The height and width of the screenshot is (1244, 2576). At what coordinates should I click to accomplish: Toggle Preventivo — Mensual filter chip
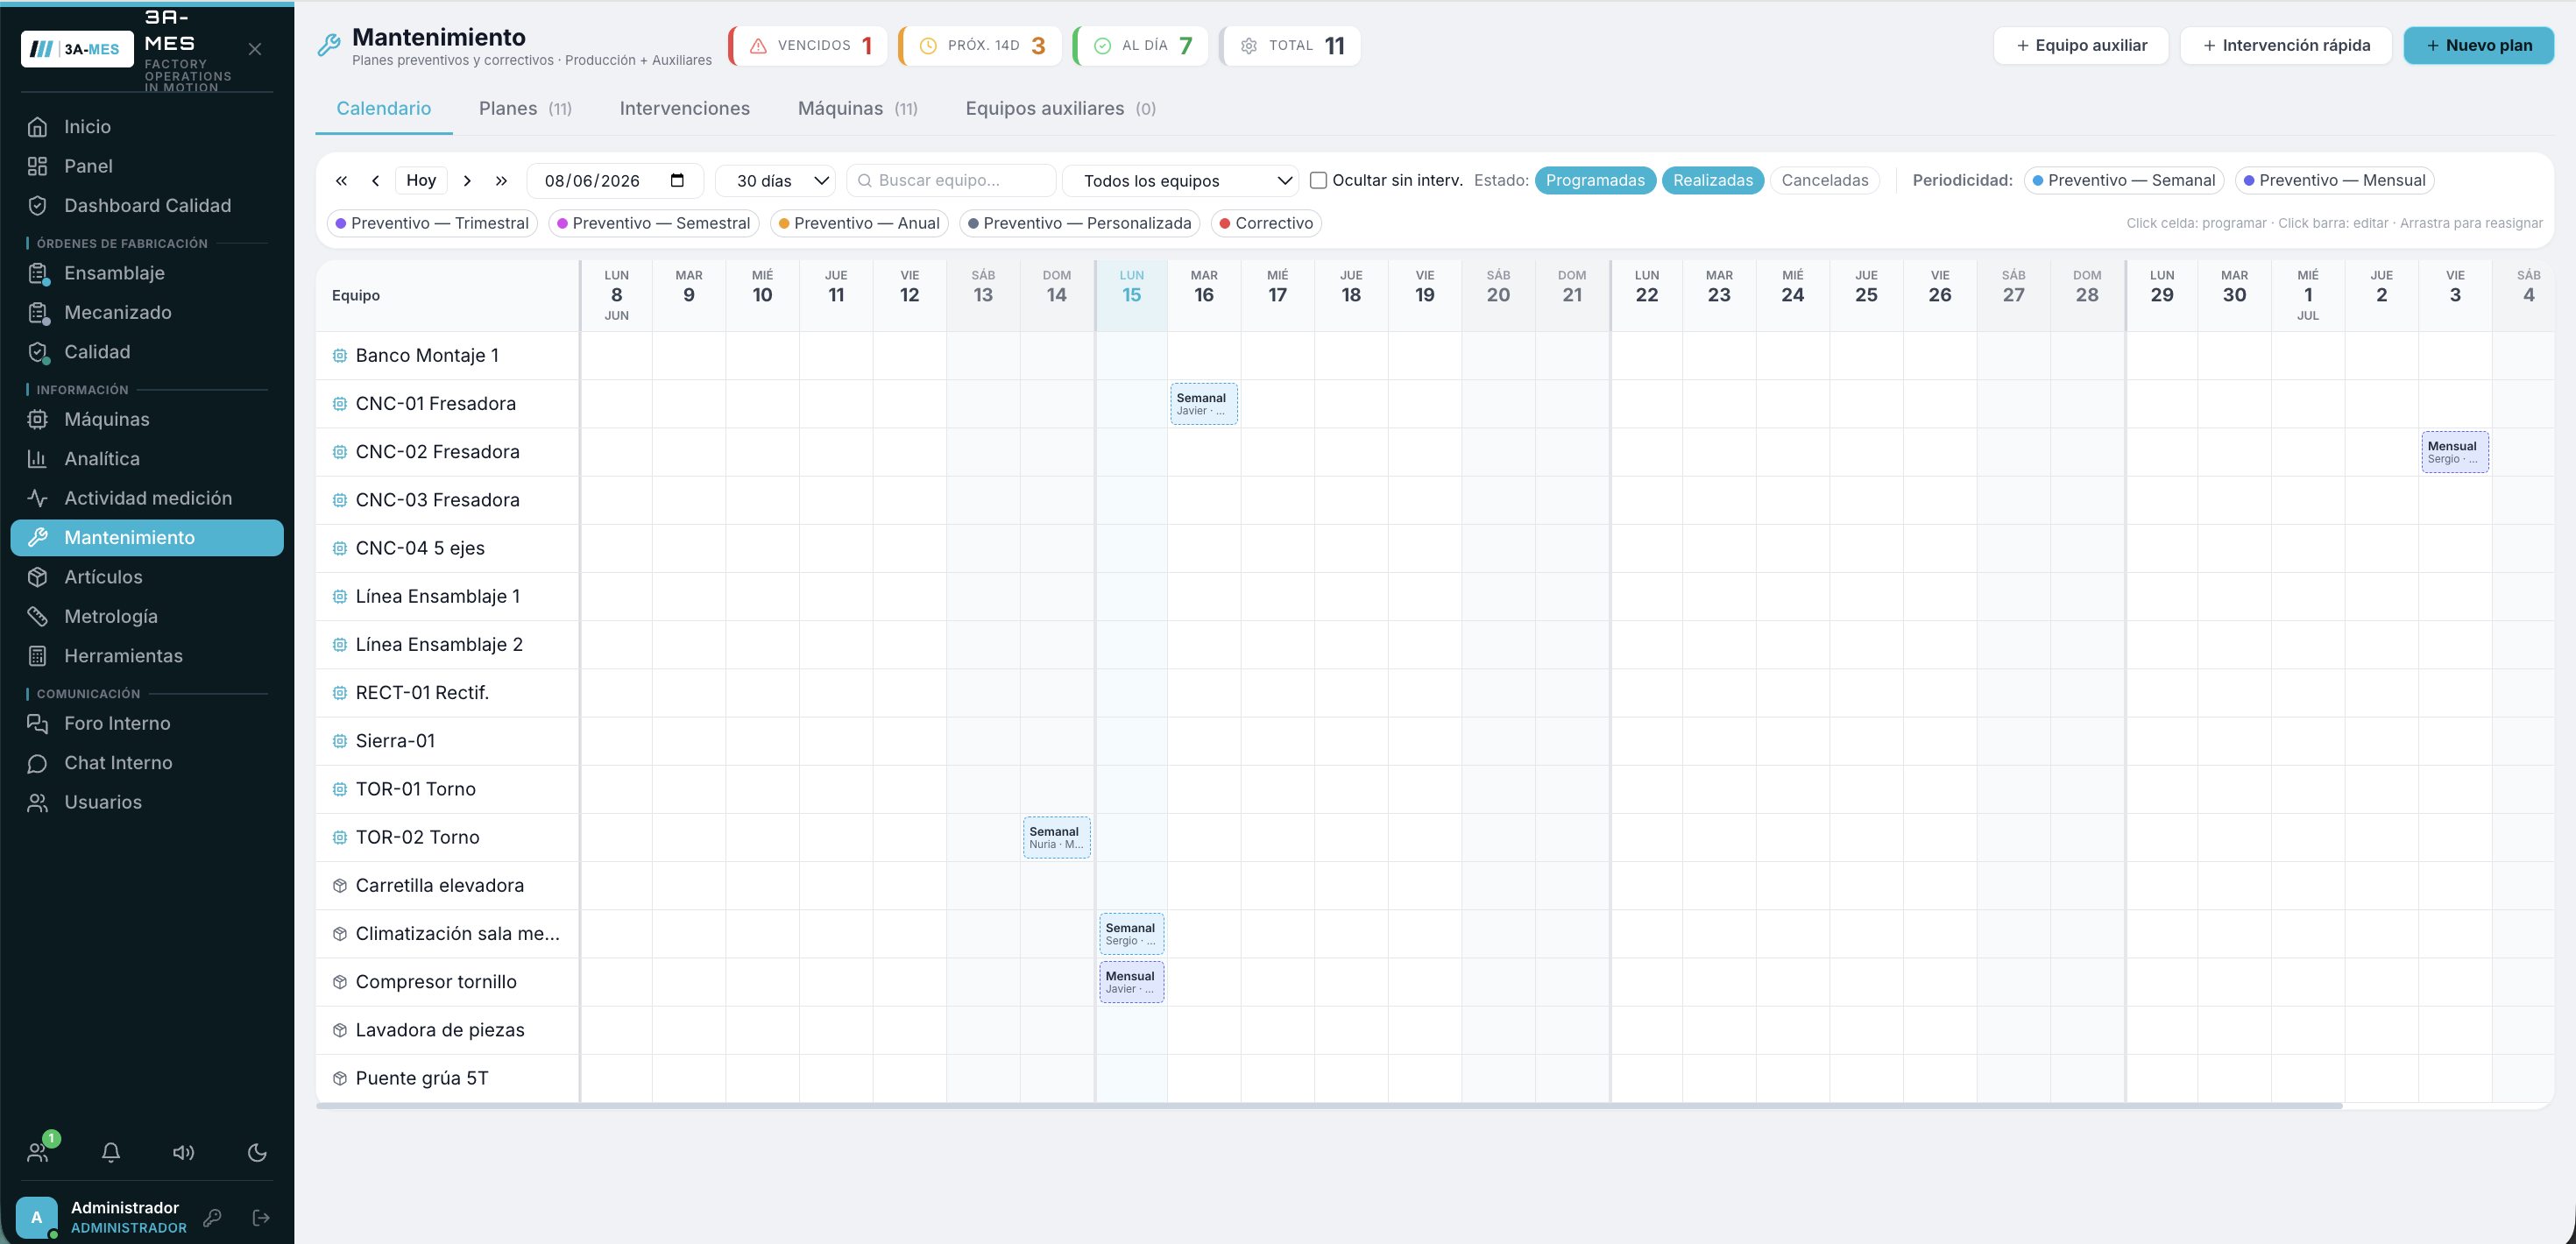(2335, 181)
